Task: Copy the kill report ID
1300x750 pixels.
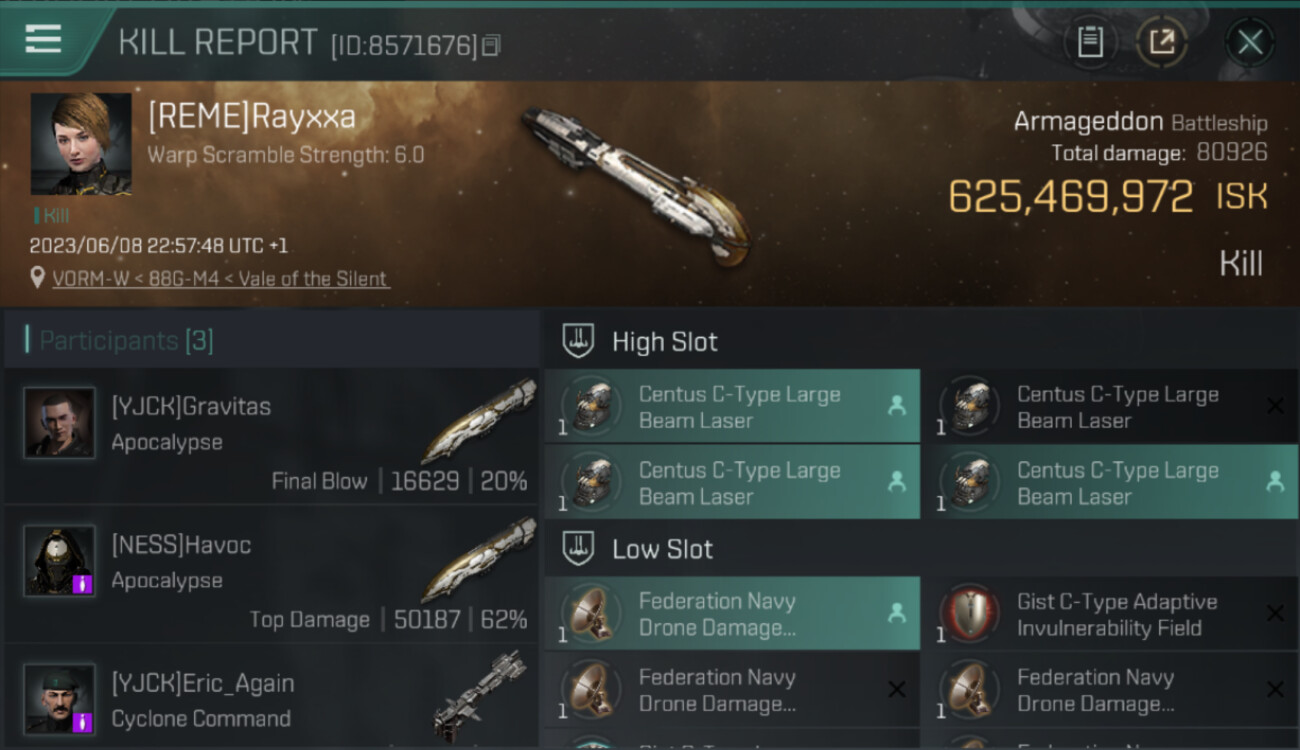Action: tap(490, 46)
